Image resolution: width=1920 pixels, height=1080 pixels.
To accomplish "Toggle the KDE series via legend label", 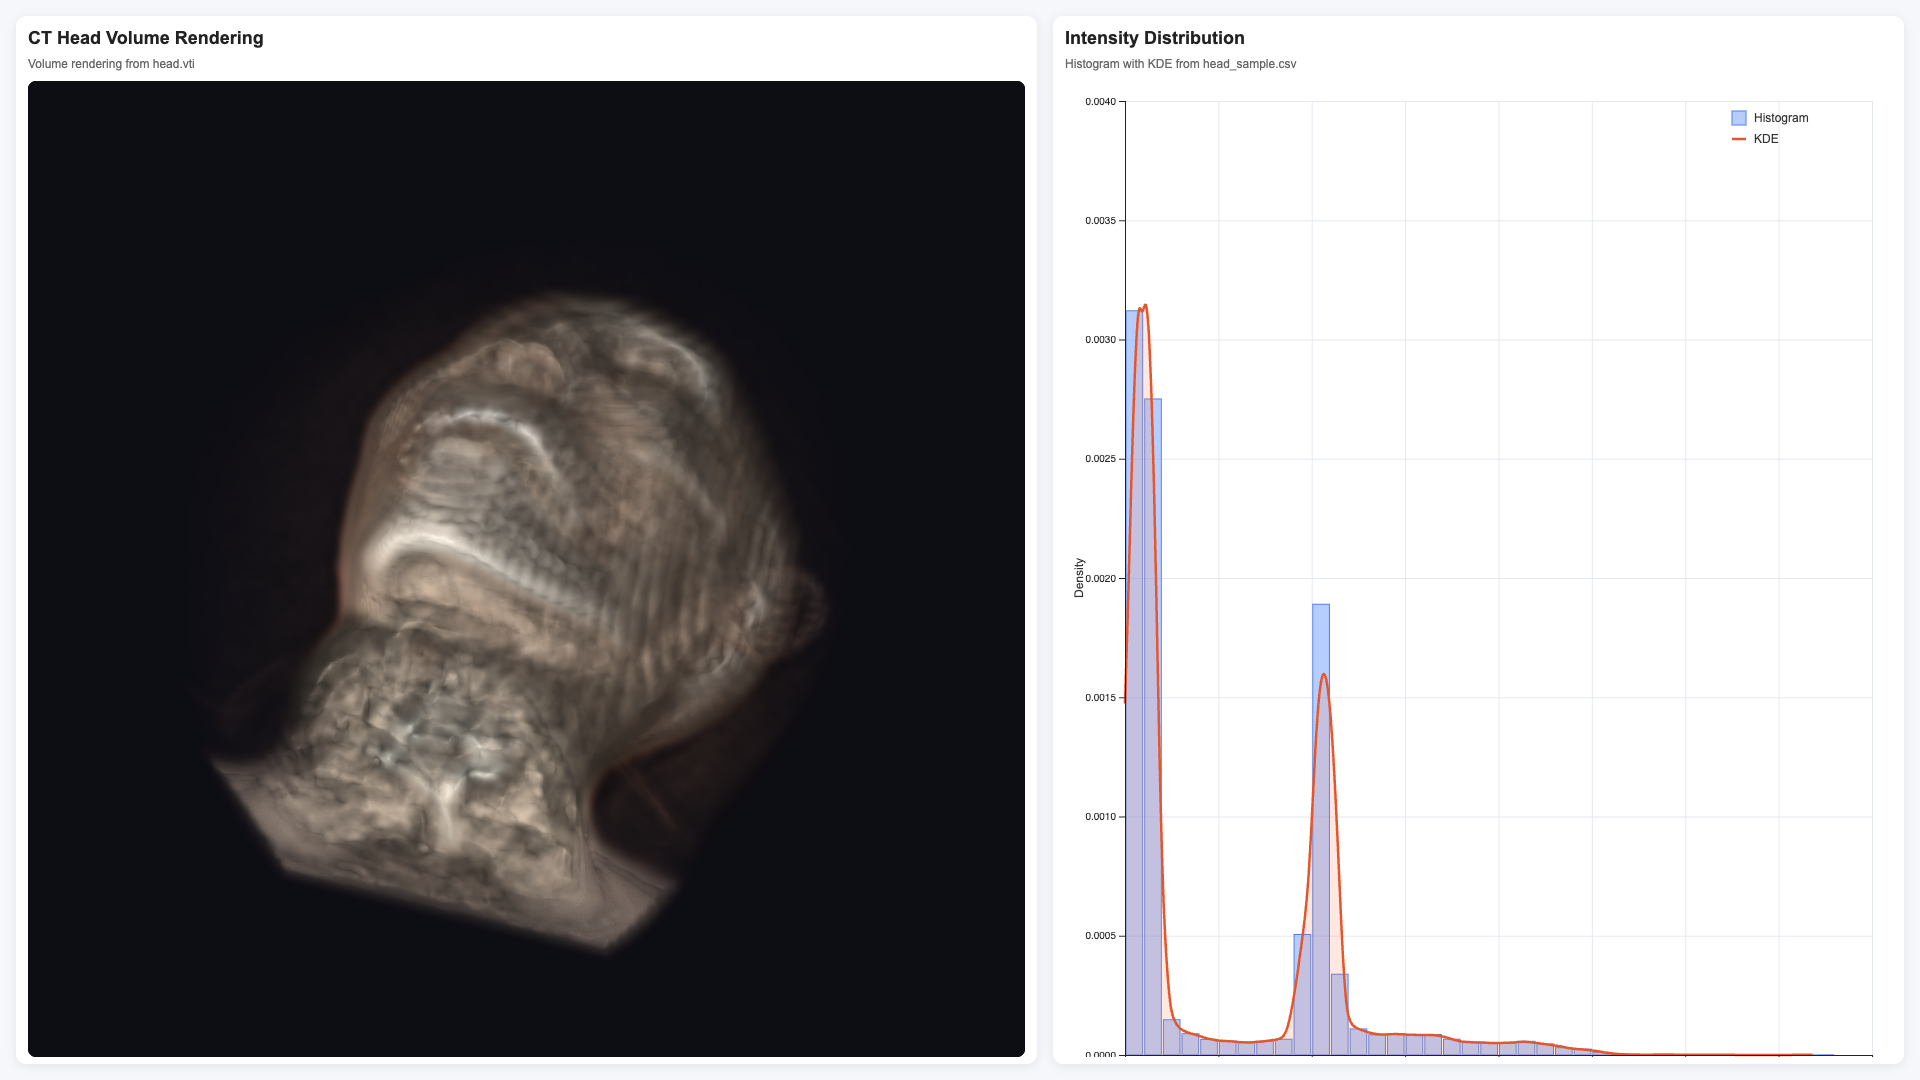I will pyautogui.click(x=1766, y=139).
